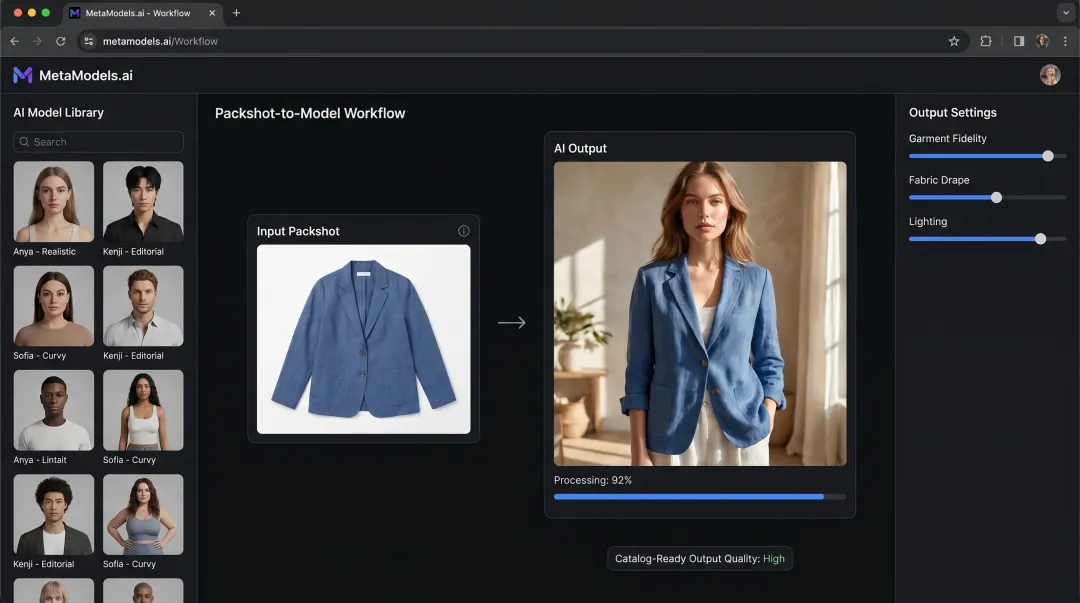Select the MetaModels.ai - Workflow tab
Viewport: 1080px width, 603px height.
pos(143,12)
